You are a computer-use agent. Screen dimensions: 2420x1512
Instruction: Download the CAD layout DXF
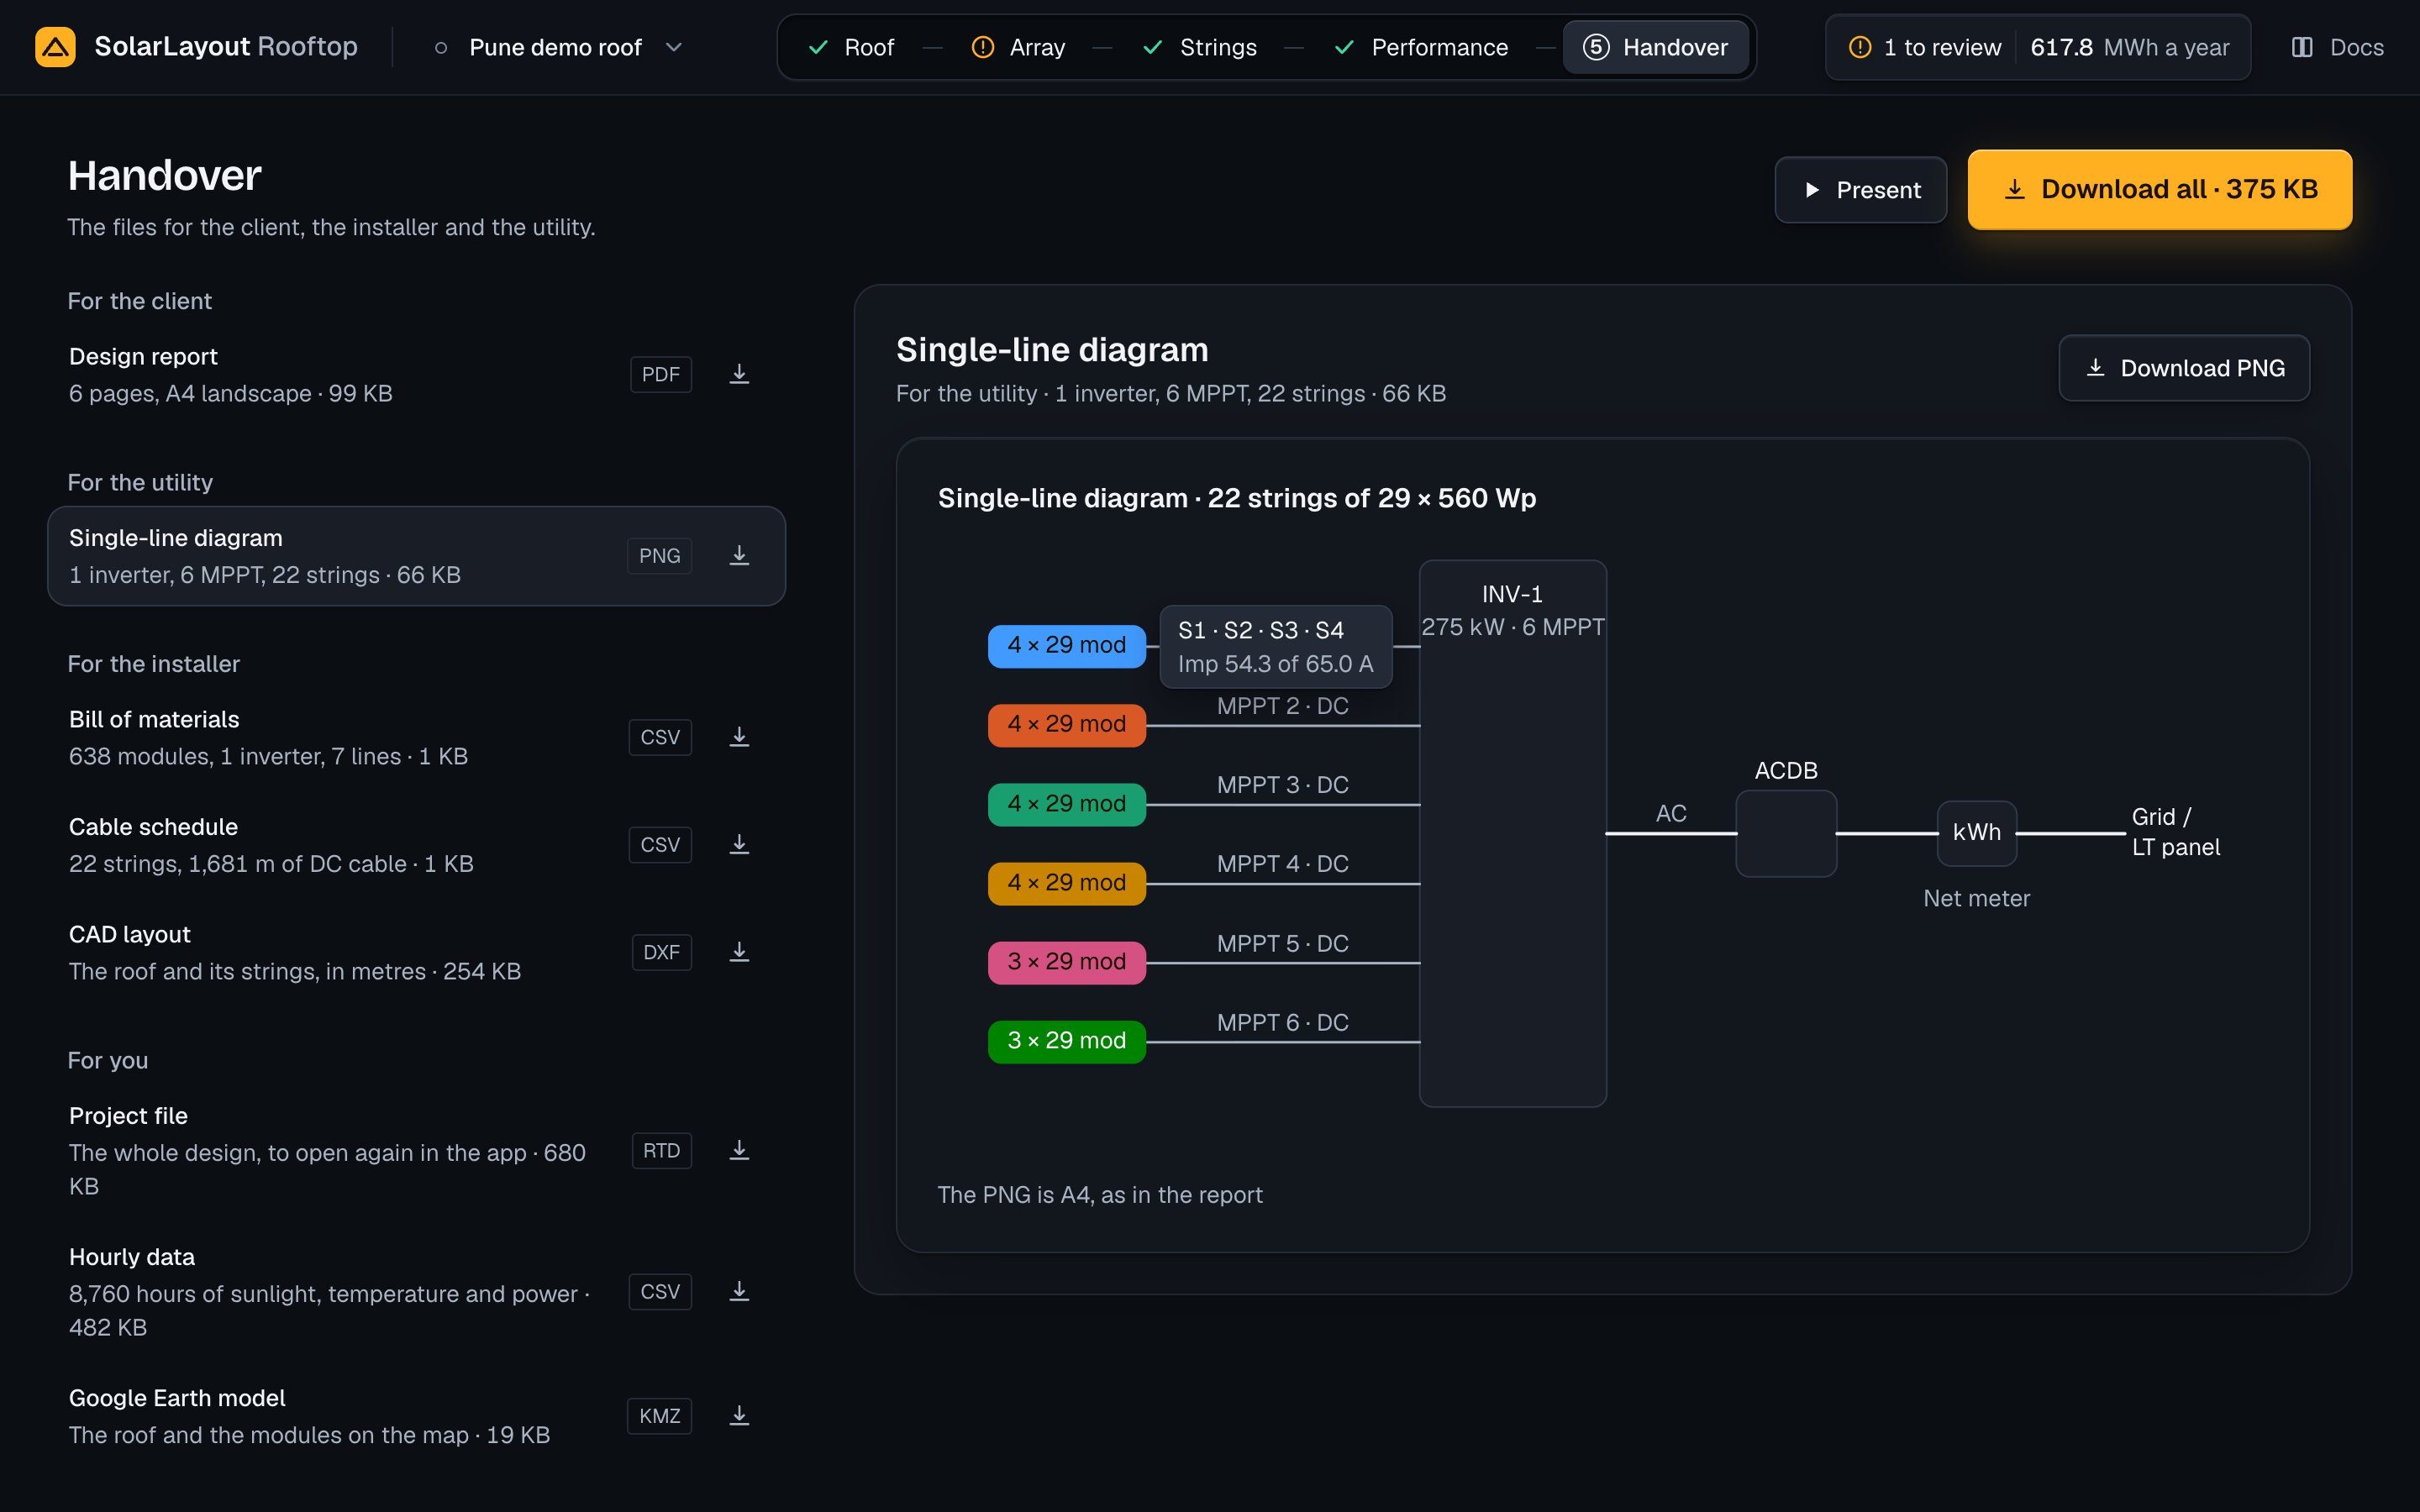[739, 952]
